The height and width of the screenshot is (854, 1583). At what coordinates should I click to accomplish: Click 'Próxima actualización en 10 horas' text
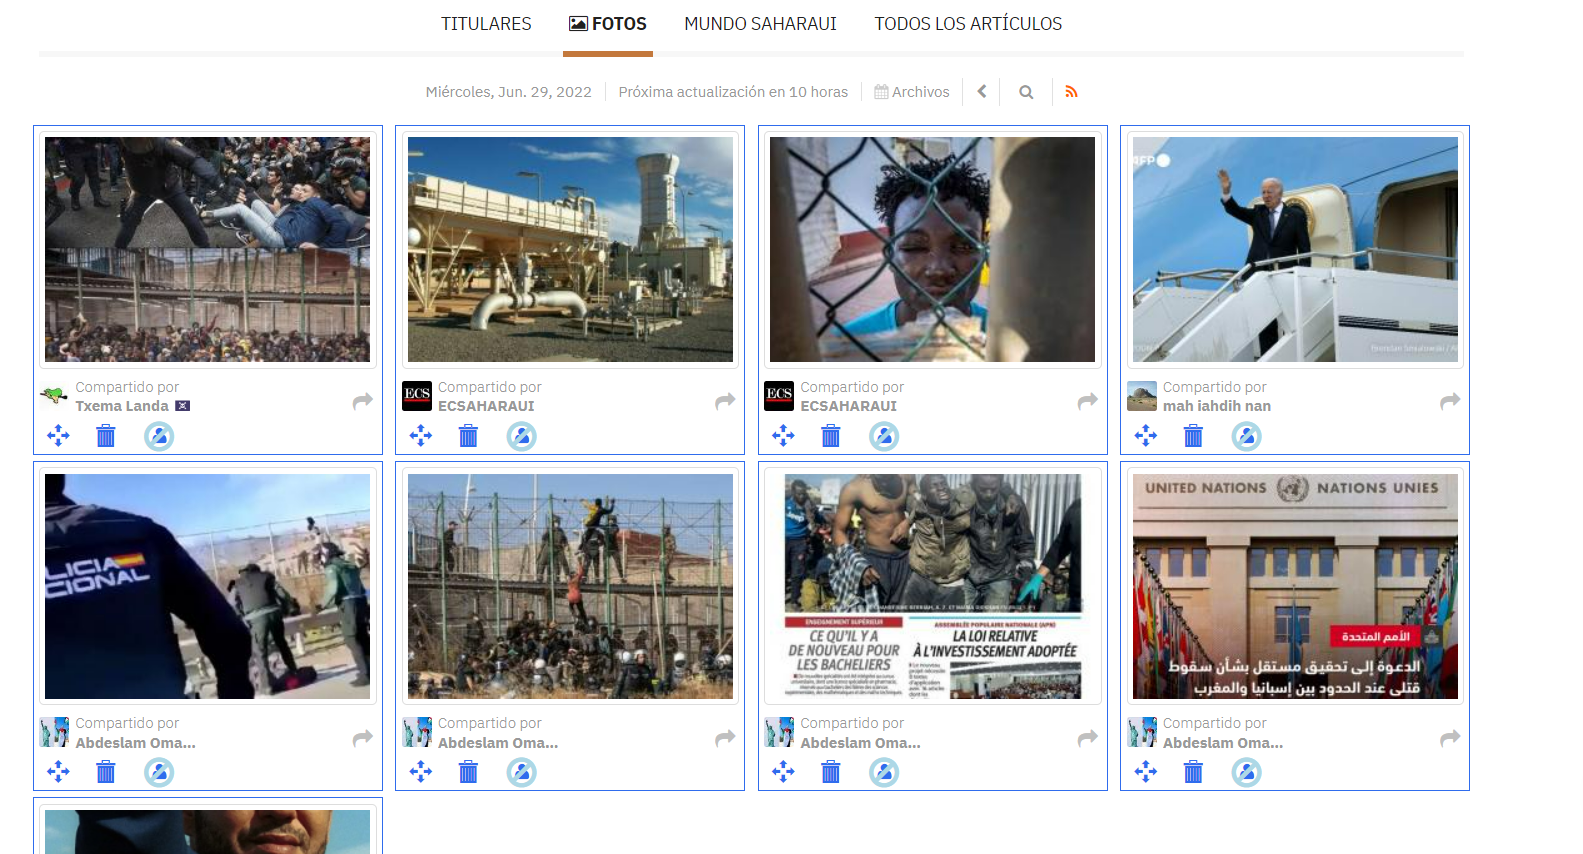[x=733, y=92]
